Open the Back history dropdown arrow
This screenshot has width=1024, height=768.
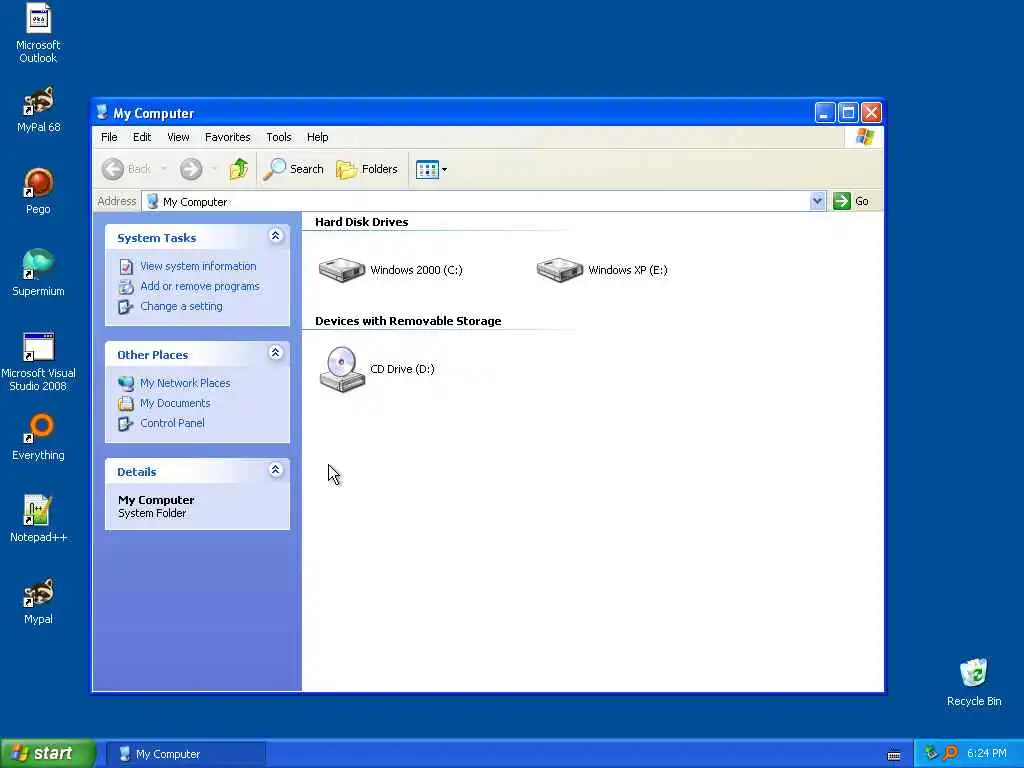(164, 169)
